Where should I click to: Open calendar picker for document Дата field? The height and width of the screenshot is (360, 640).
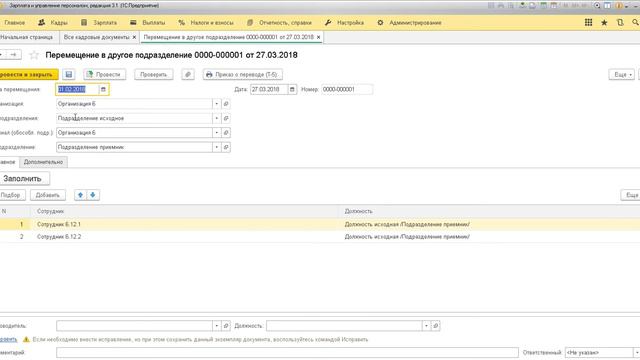click(x=292, y=89)
